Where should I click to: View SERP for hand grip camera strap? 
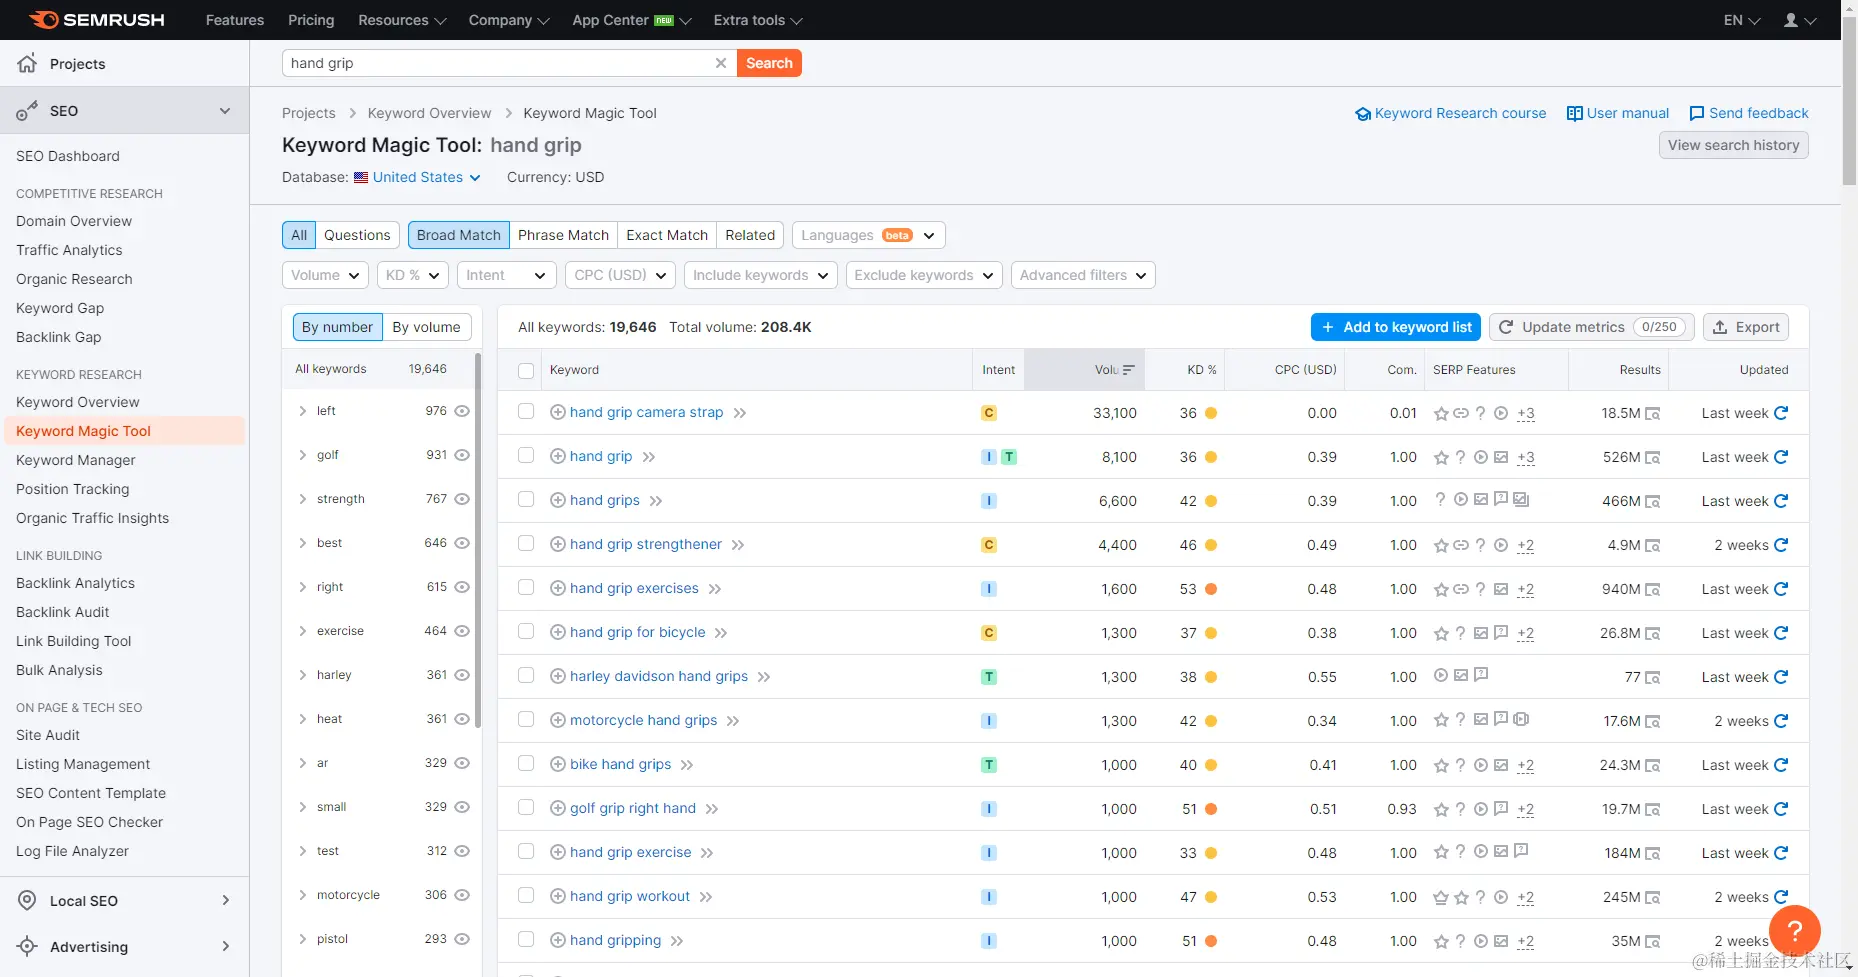point(1653,413)
